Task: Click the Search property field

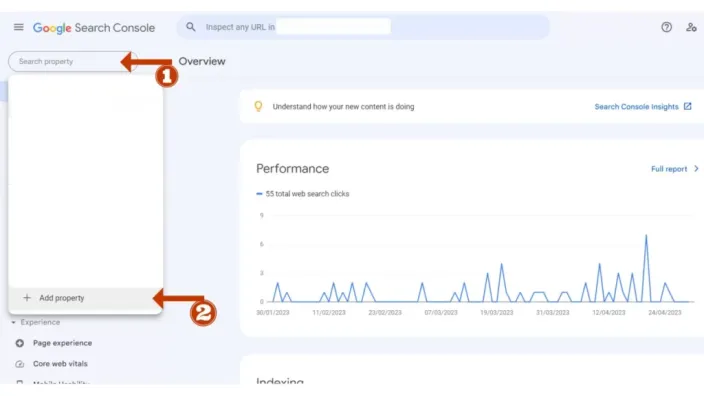Action: pos(72,62)
